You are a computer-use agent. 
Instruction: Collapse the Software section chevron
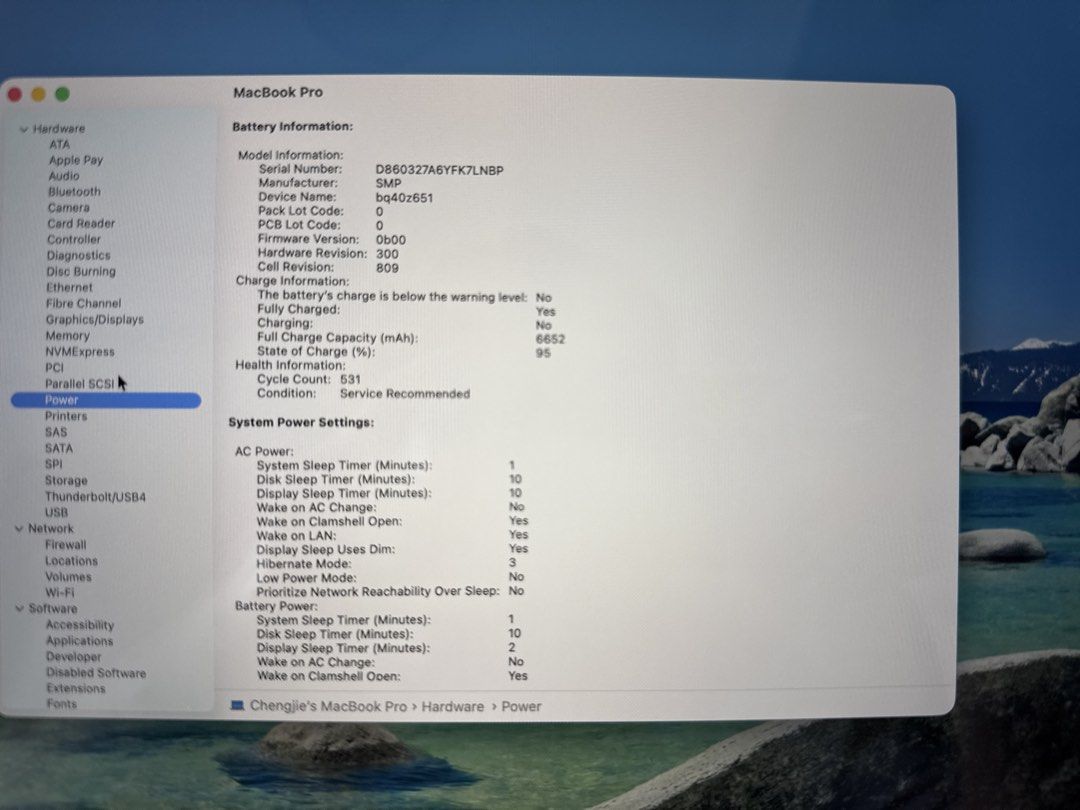[x=19, y=609]
